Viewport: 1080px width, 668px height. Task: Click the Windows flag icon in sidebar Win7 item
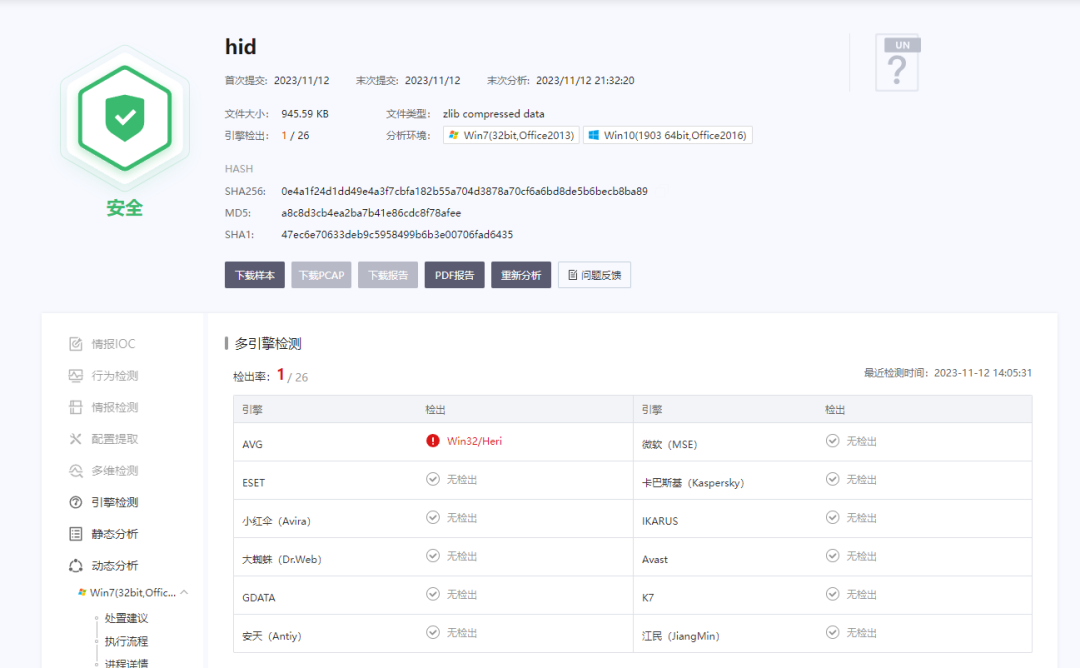82,592
